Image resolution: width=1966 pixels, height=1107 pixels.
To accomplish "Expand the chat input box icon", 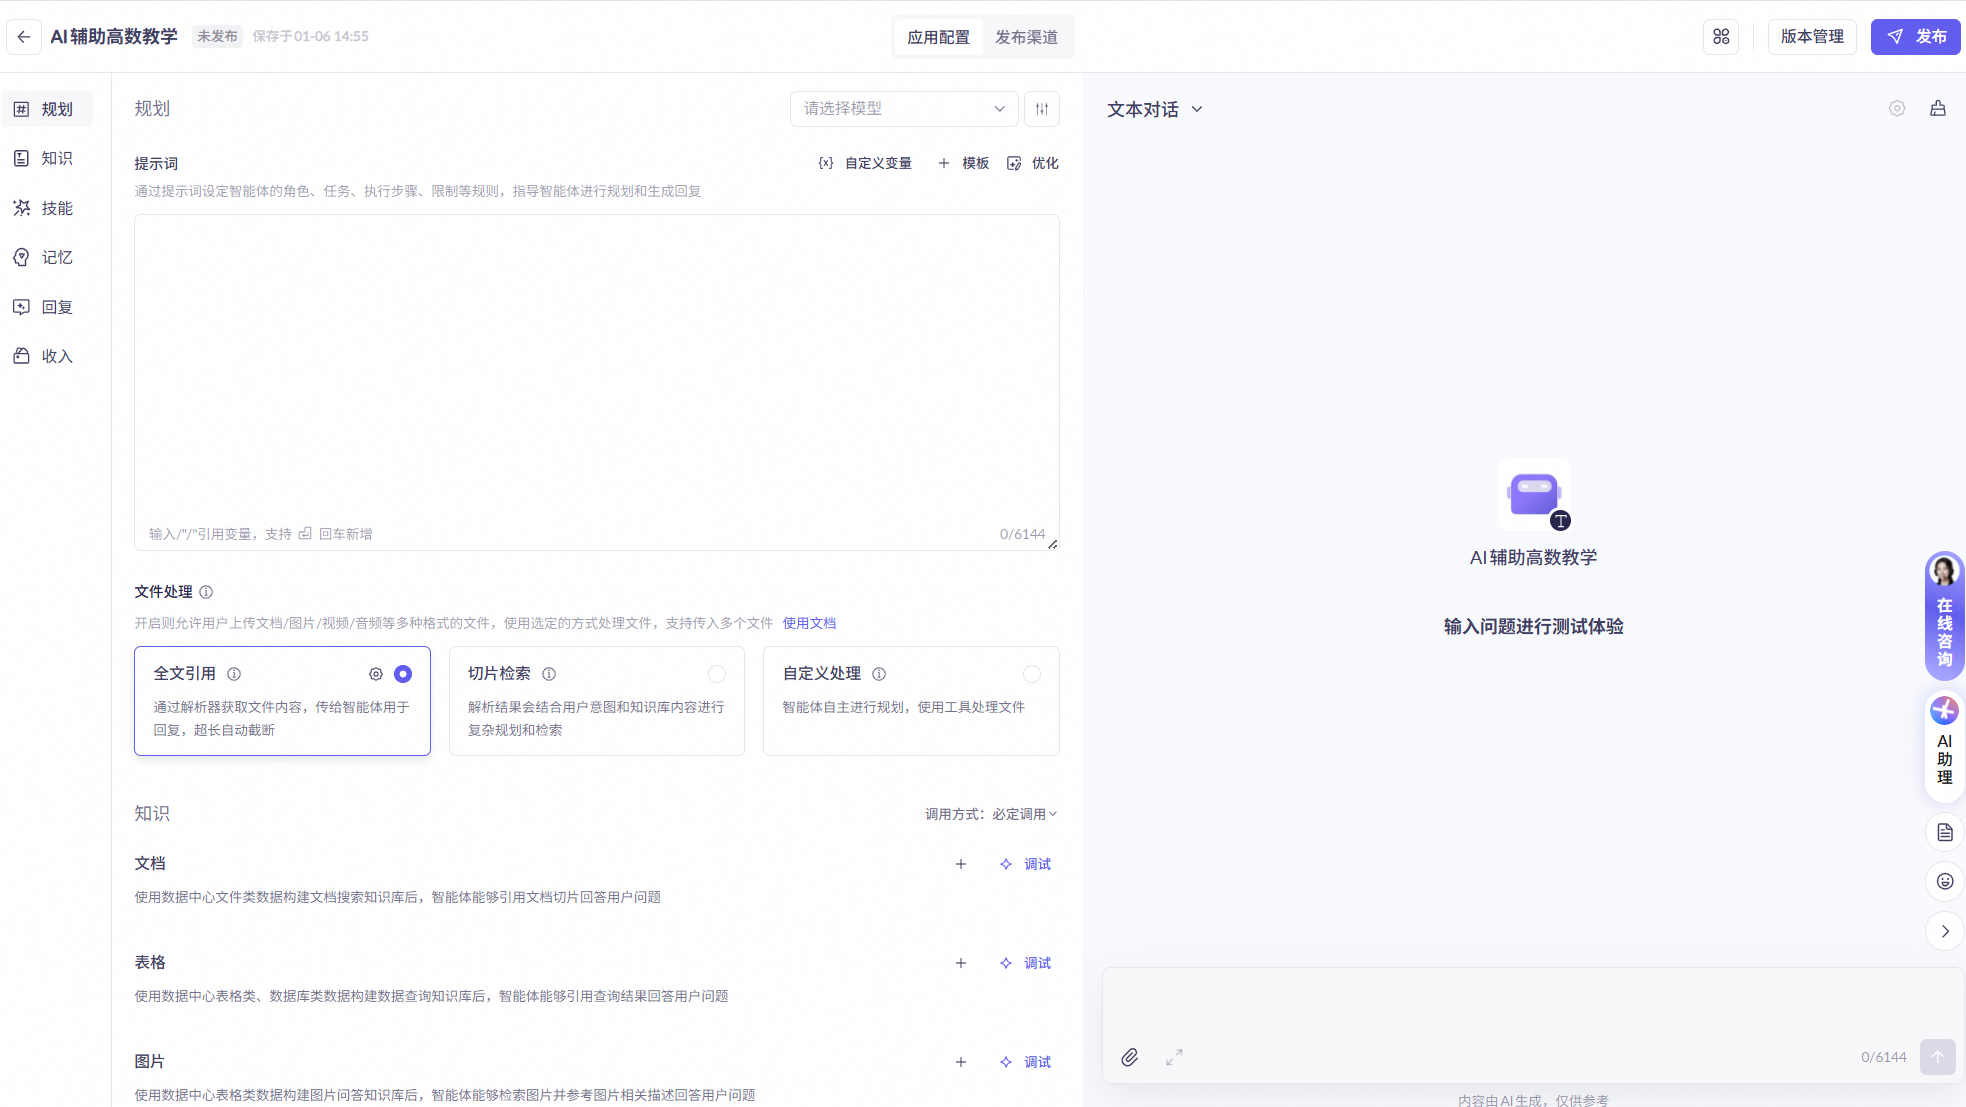I will 1174,1057.
